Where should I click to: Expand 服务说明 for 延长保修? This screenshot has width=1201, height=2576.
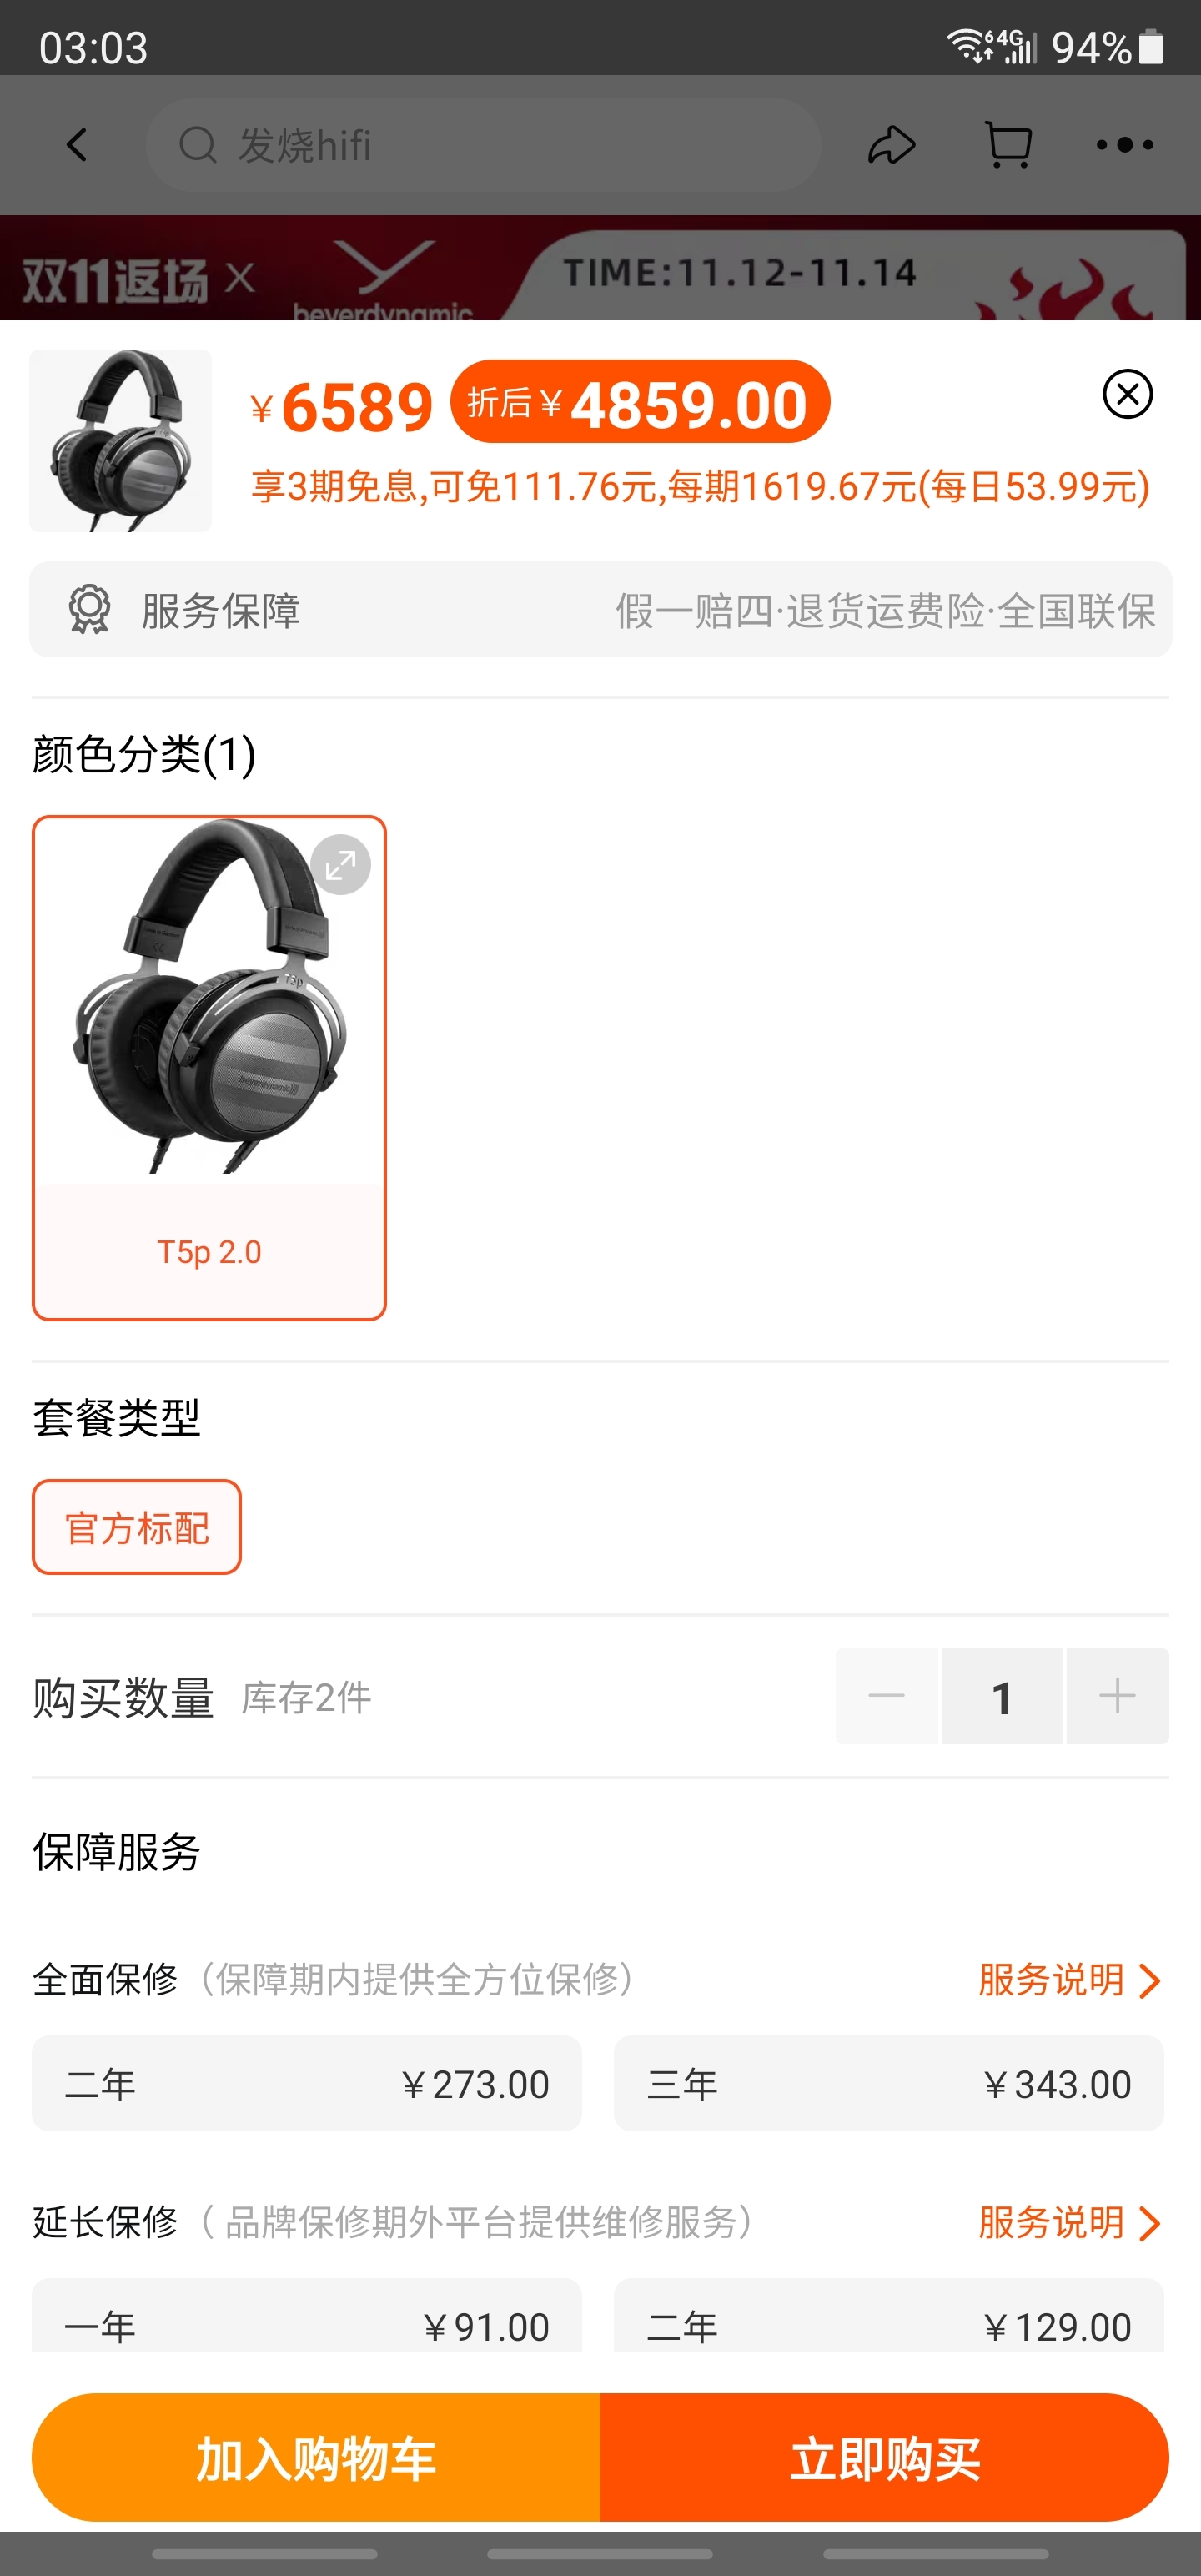[1070, 2223]
